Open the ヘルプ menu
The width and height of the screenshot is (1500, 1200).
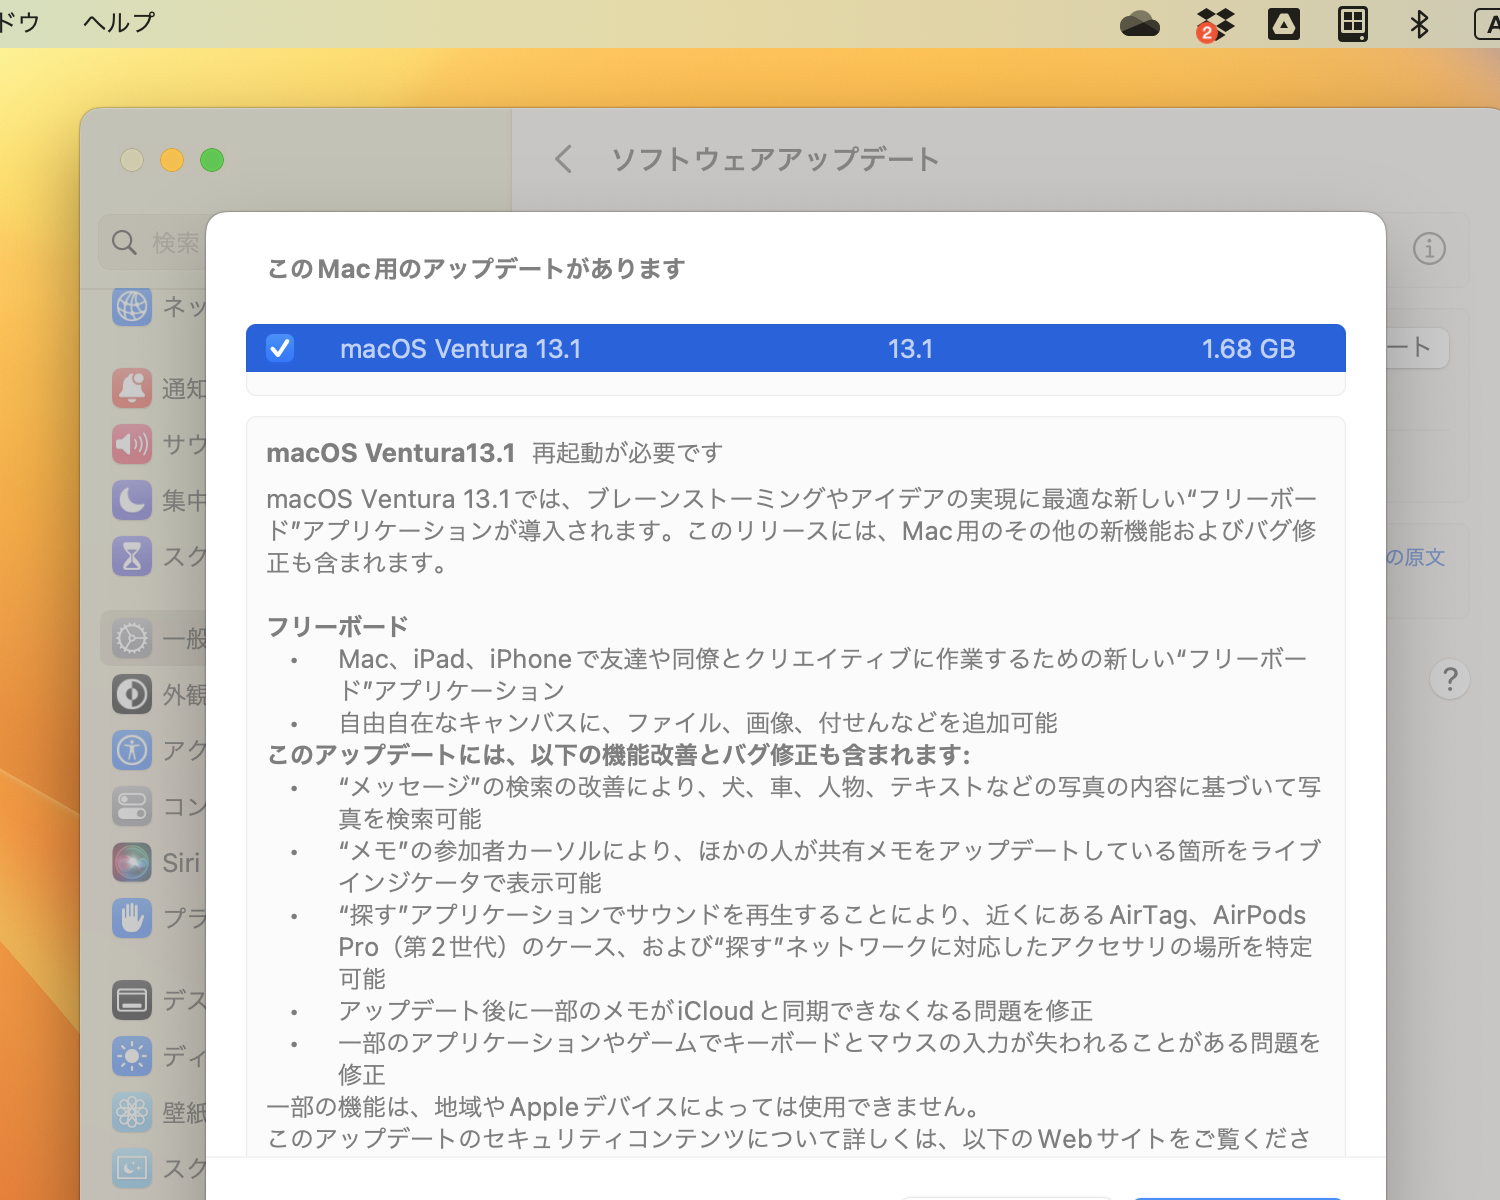click(117, 22)
